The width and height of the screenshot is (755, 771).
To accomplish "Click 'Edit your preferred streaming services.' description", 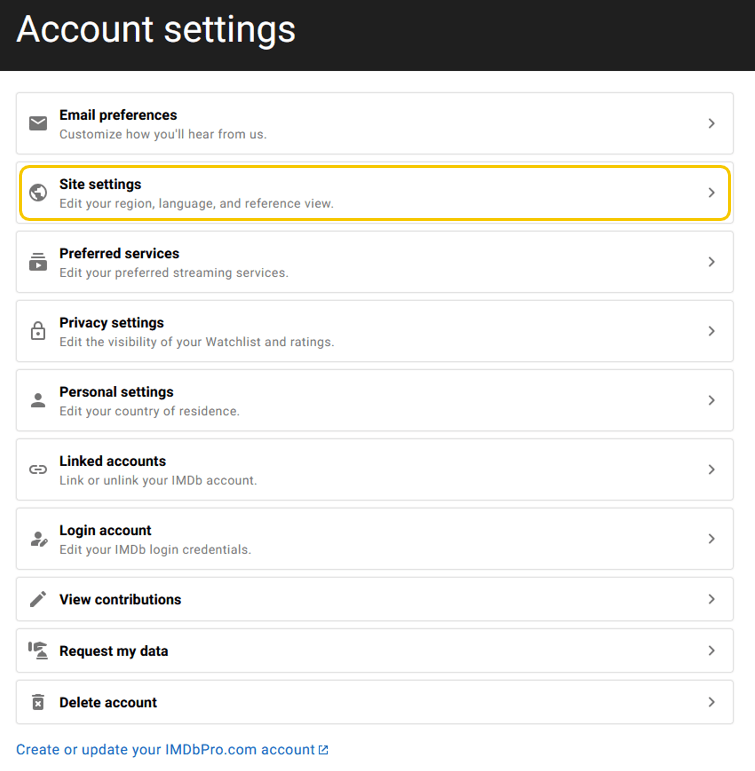I will [174, 273].
